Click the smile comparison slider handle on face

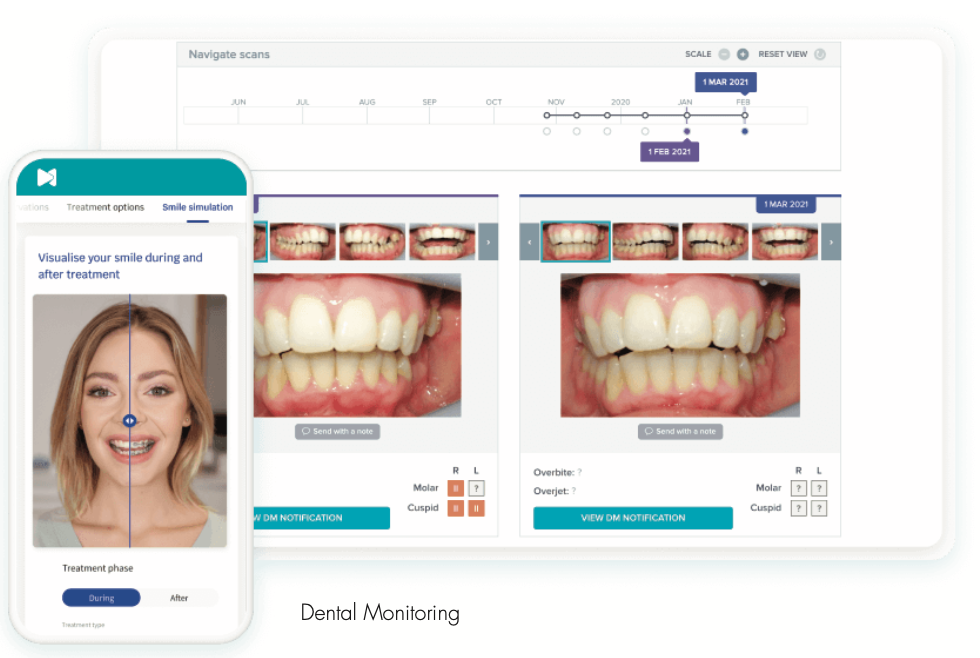pyautogui.click(x=129, y=421)
